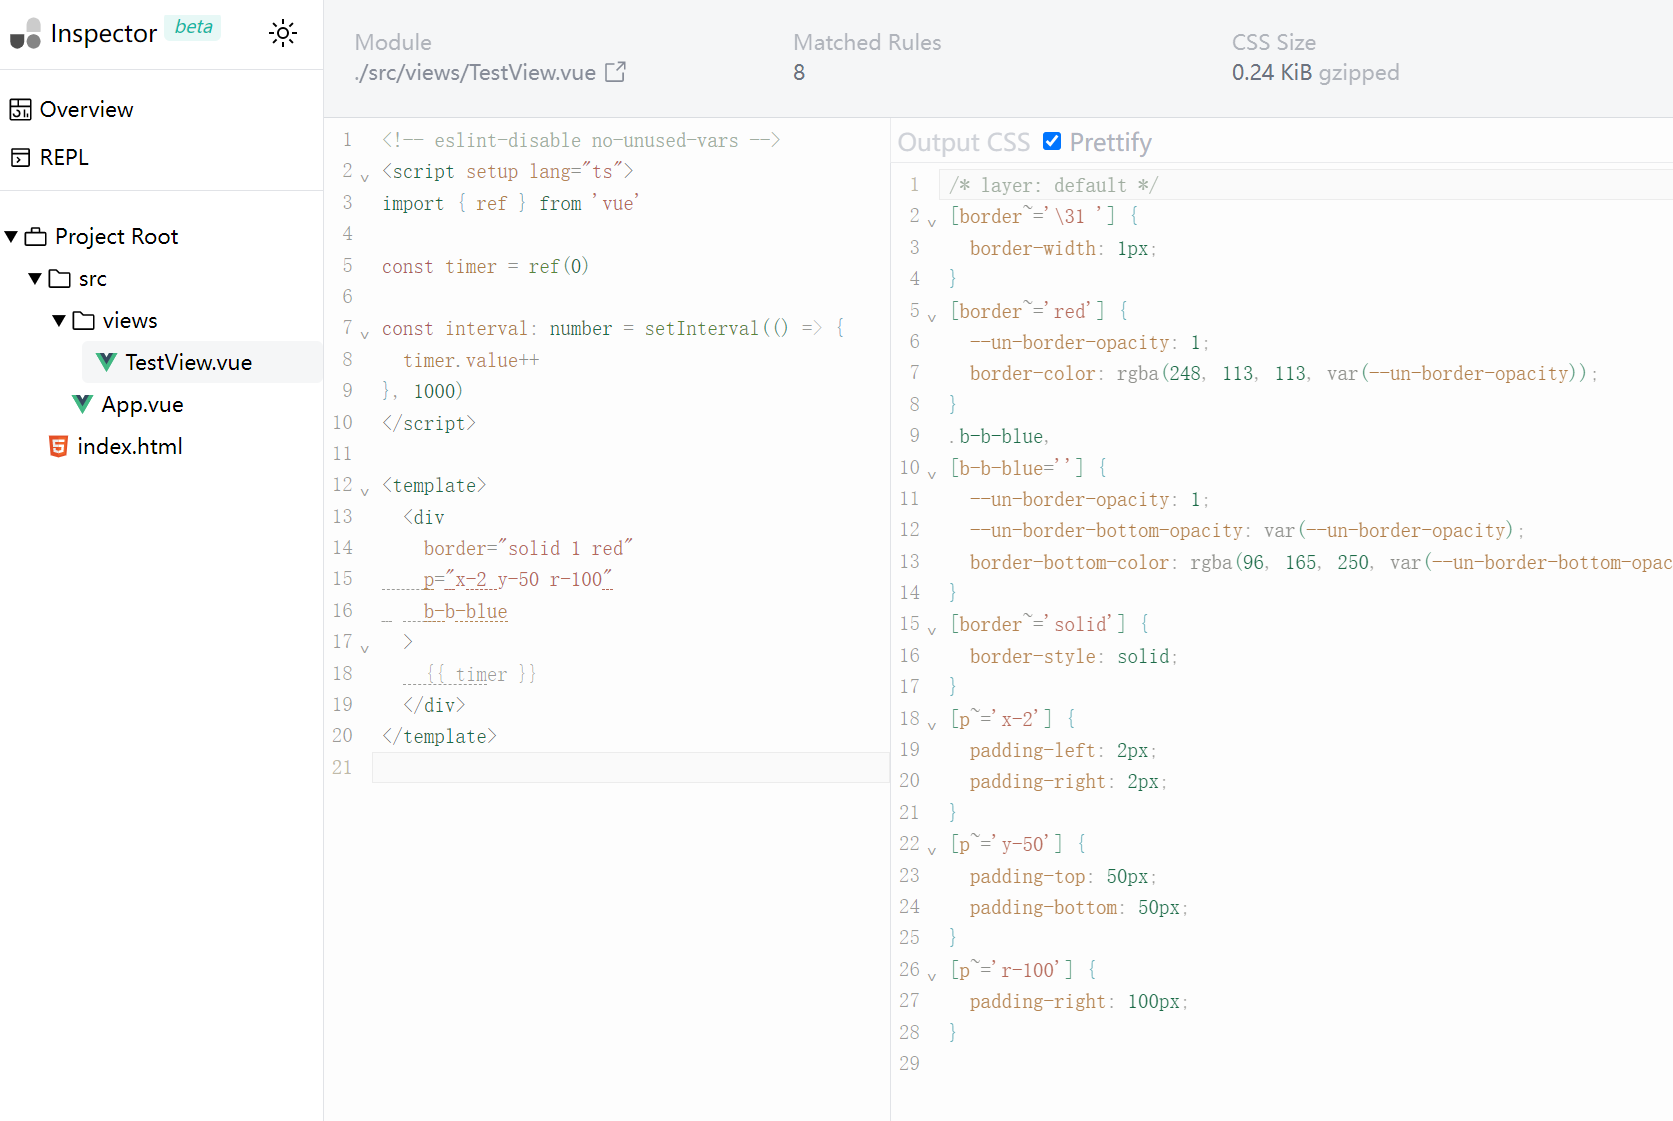Viewport: 1673px width, 1121px height.
Task: Uncheck the Prettify checkbox
Action: (x=1052, y=141)
